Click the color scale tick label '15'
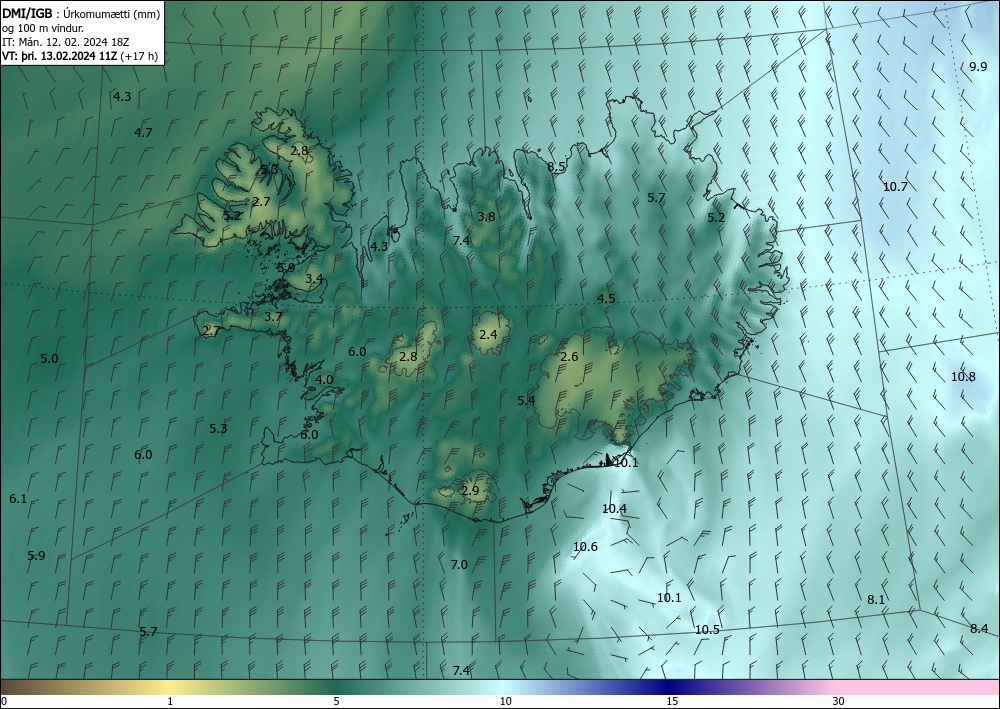The image size is (1000, 709). (x=672, y=701)
